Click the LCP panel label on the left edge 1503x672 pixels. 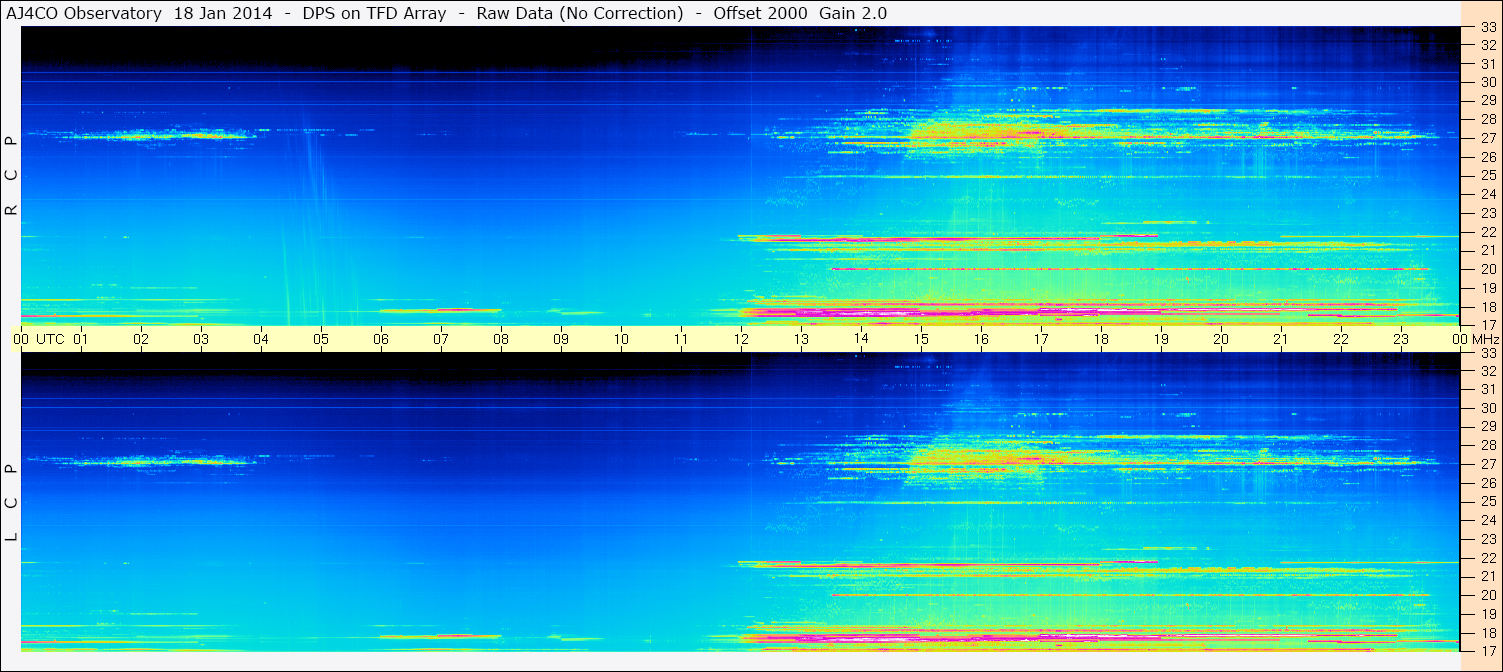click(x=11, y=503)
